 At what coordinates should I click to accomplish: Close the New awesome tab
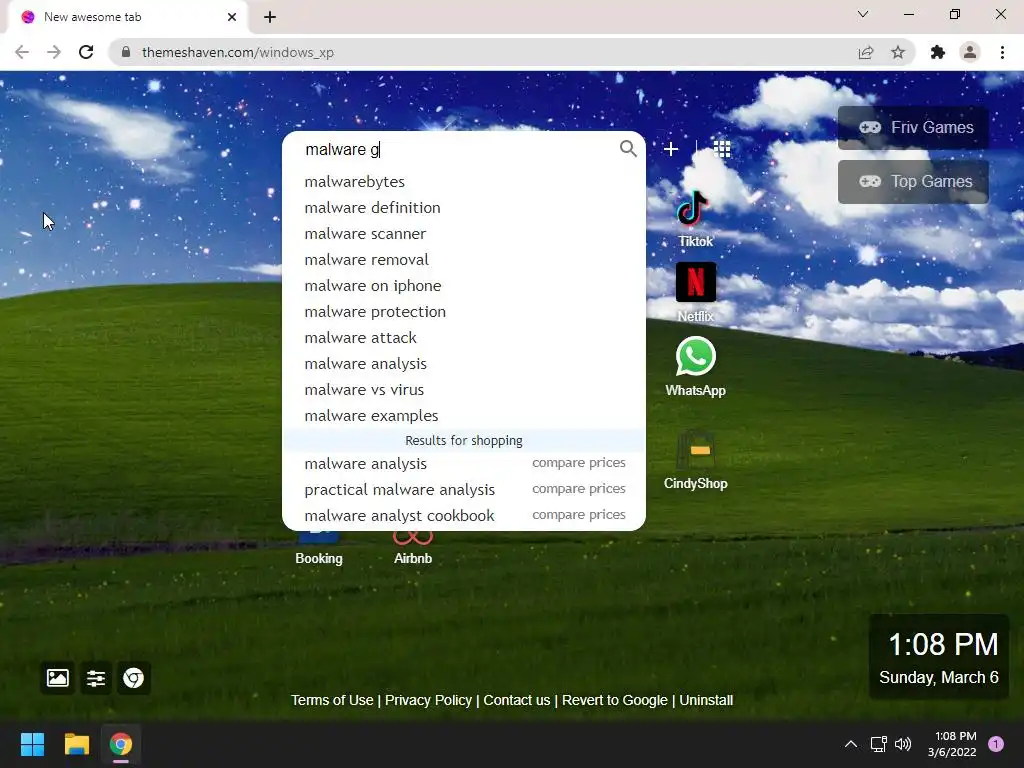tap(232, 17)
